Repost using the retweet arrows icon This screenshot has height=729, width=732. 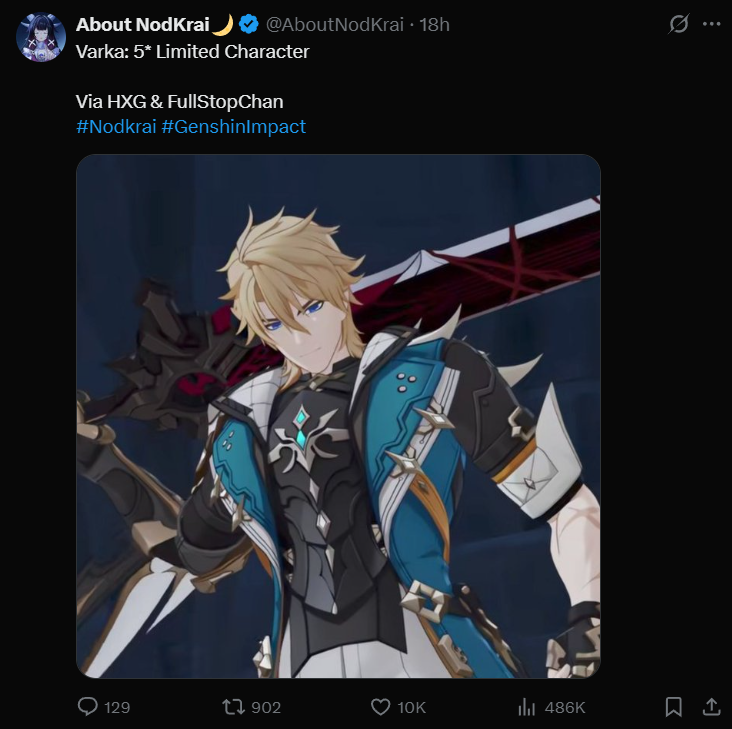click(233, 707)
